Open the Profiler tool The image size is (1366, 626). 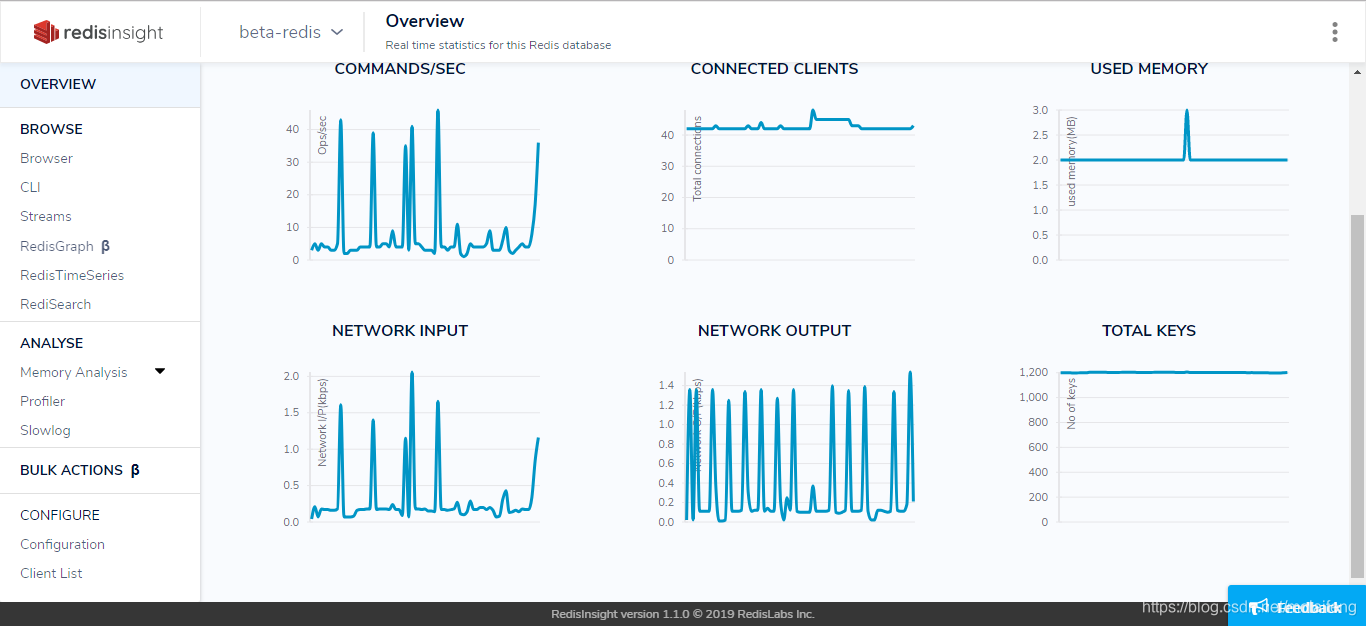pos(42,401)
